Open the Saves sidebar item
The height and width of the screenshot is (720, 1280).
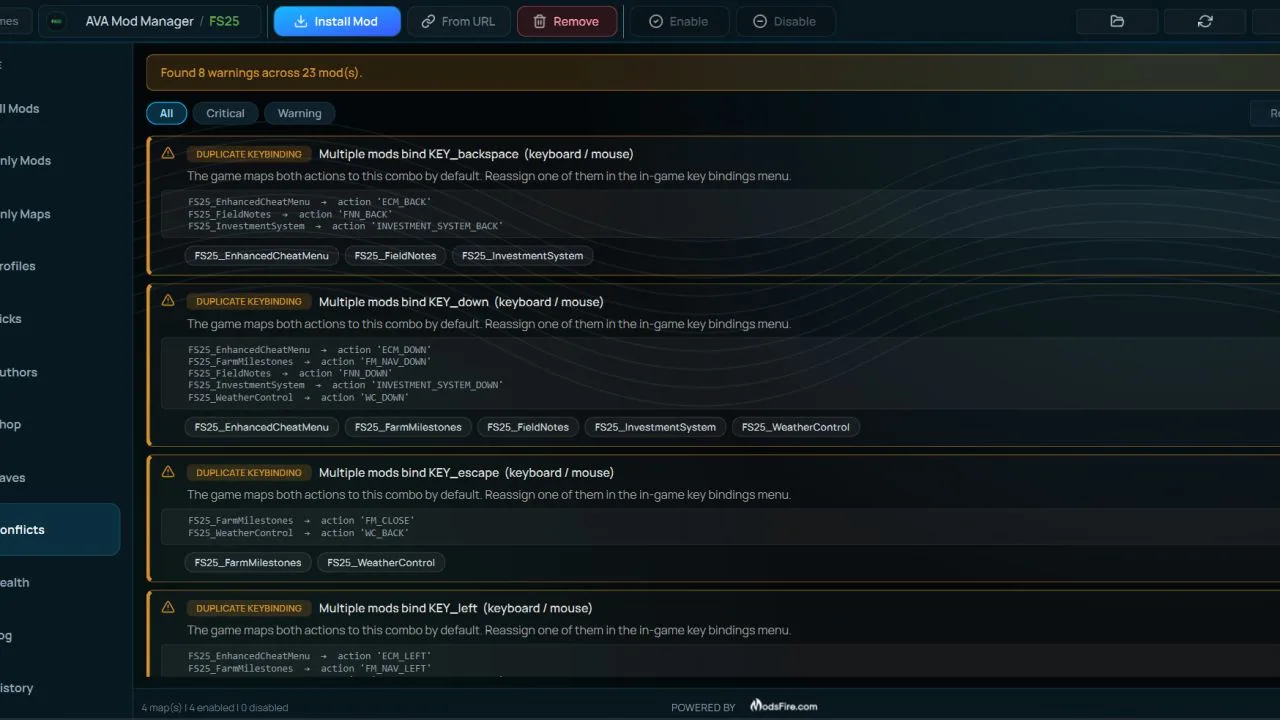pyautogui.click(x=60, y=478)
